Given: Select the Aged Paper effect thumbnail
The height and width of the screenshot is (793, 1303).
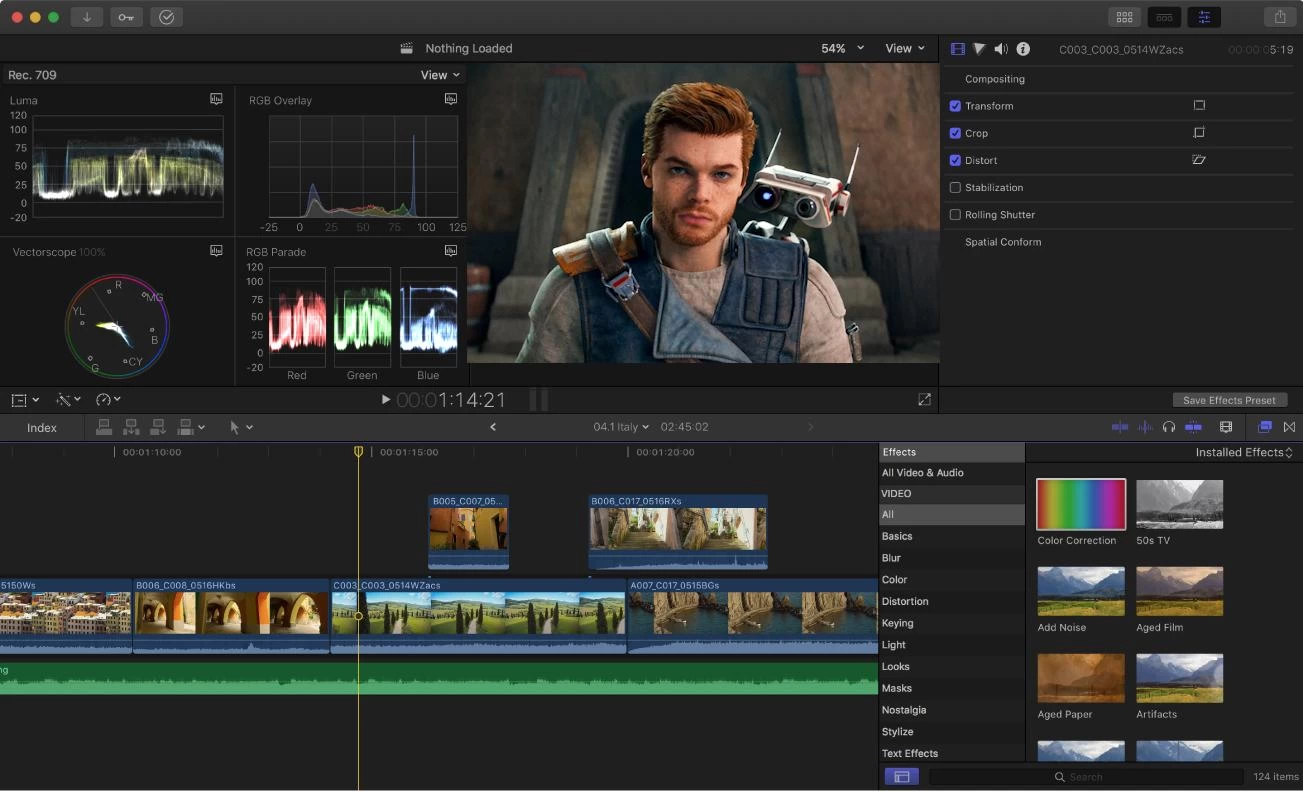Looking at the screenshot, I should [1081, 678].
